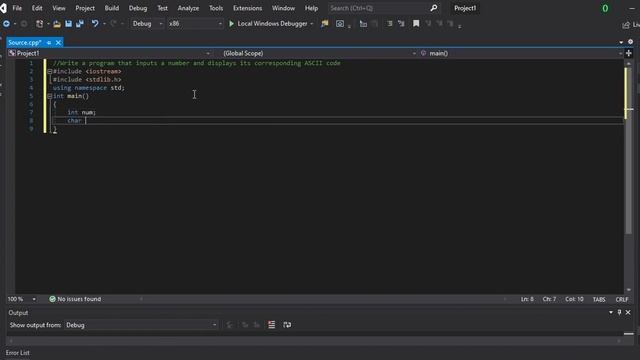640x360 pixels.
Task: Open the document tabs gear settings icon
Action: point(630,42)
